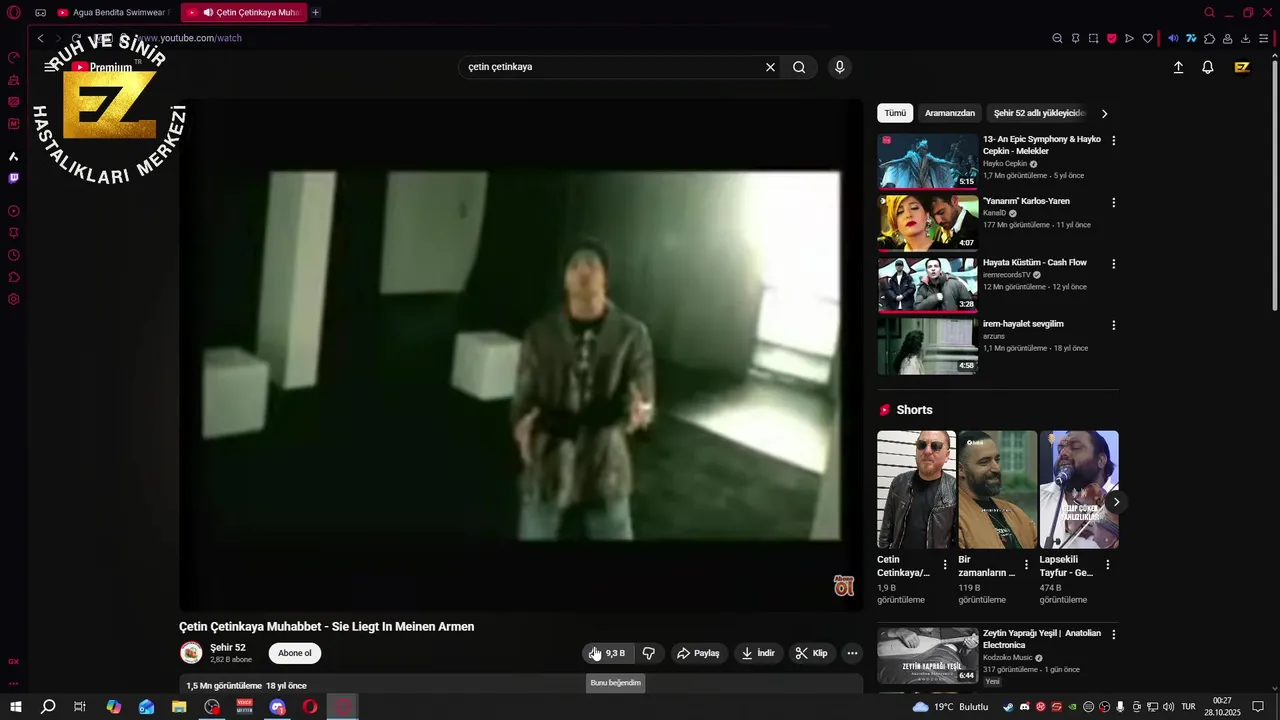Image resolution: width=1280 pixels, height=720 pixels.
Task: Clear the search box with X
Action: coord(770,67)
